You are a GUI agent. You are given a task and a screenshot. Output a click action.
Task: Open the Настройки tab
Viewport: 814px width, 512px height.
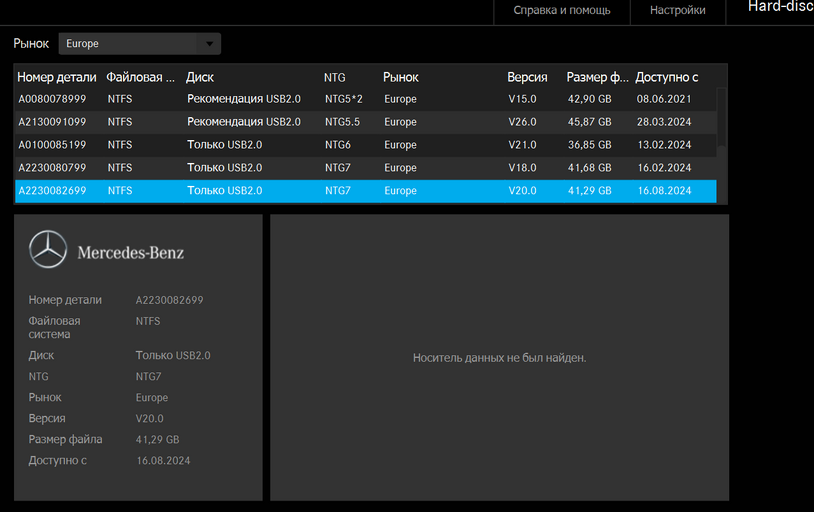(677, 10)
